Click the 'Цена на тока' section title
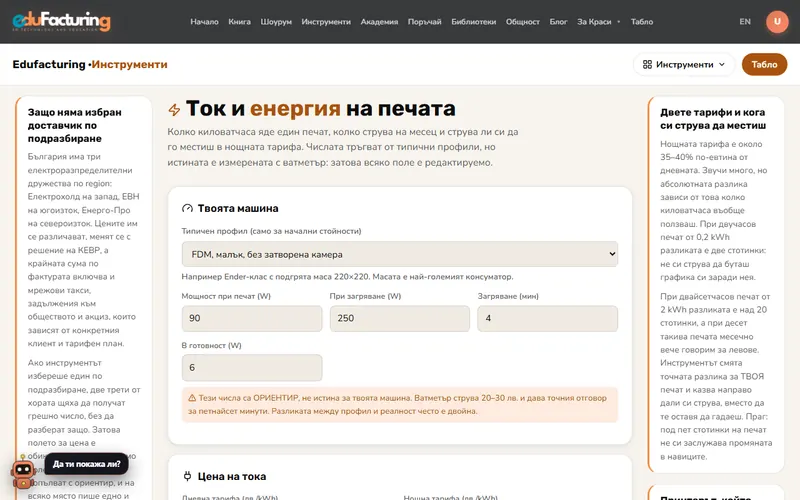 pos(232,476)
